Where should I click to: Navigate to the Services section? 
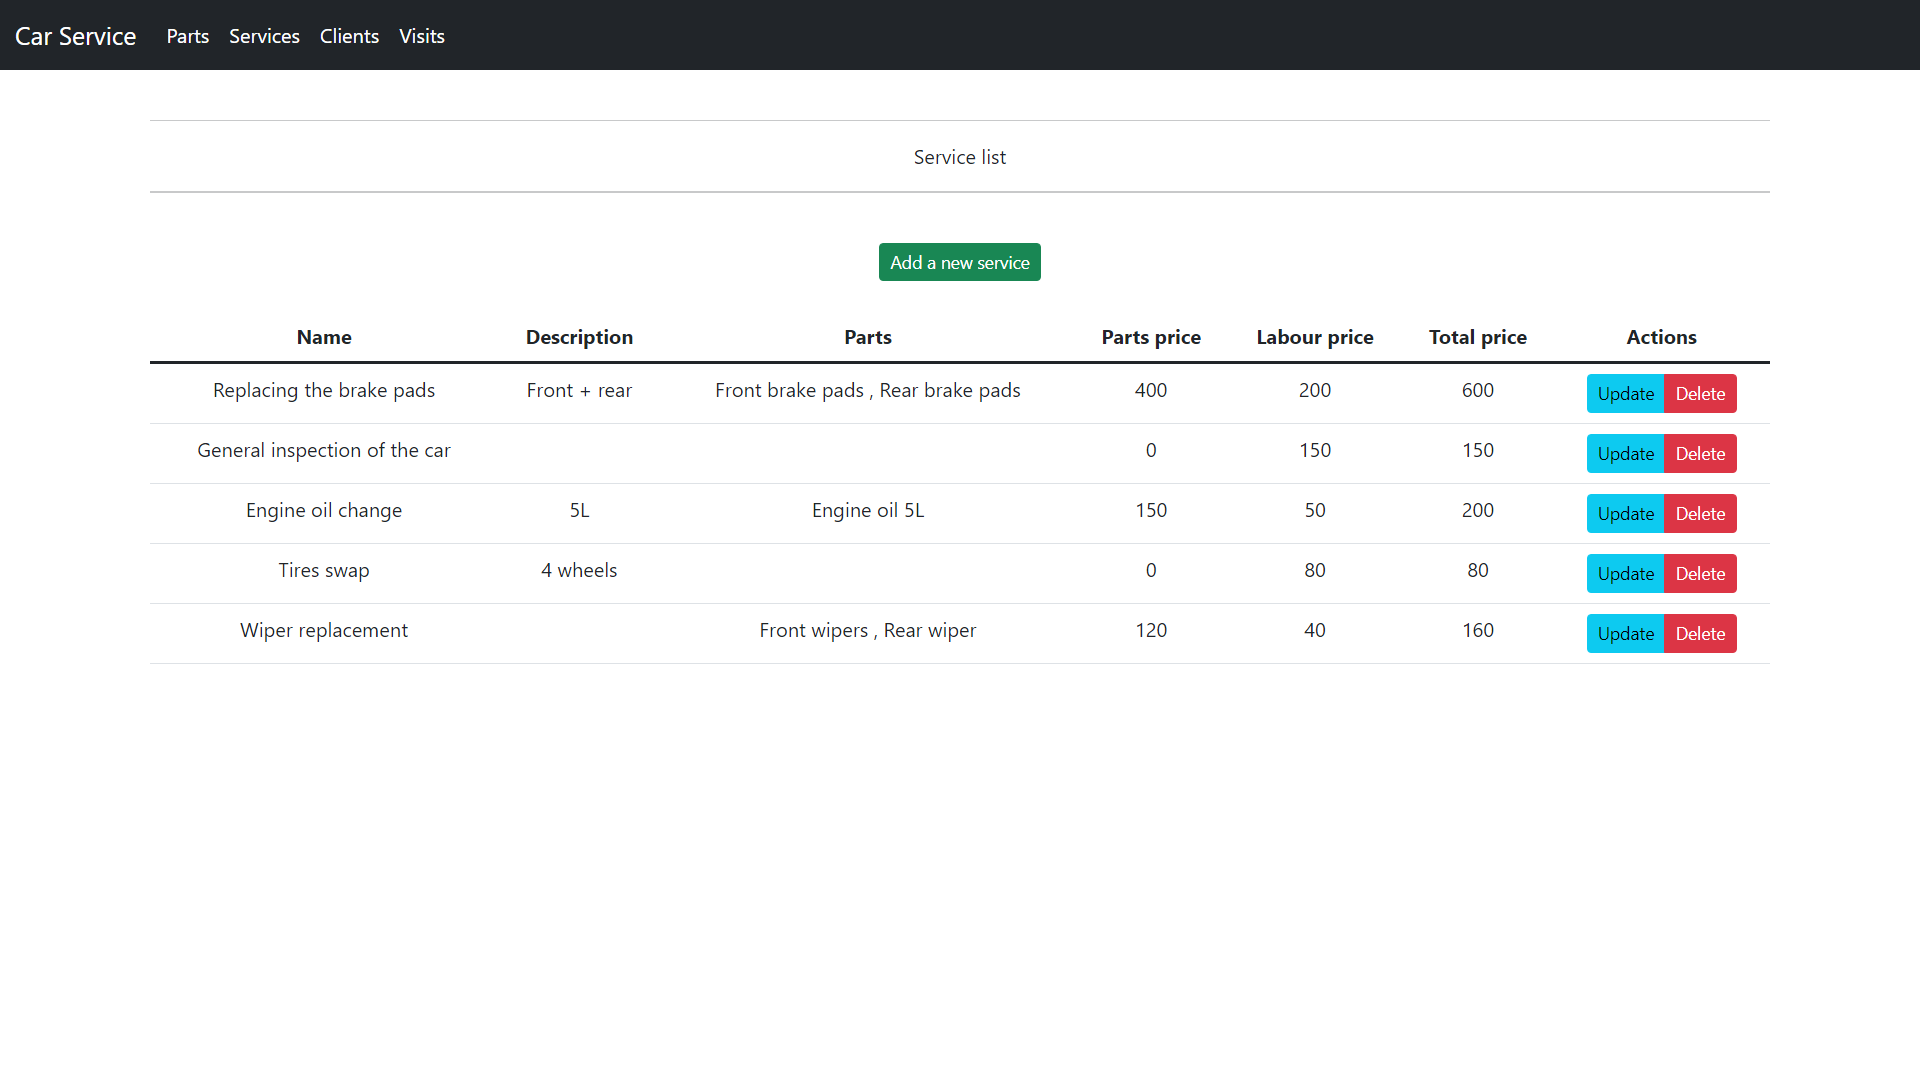[264, 36]
